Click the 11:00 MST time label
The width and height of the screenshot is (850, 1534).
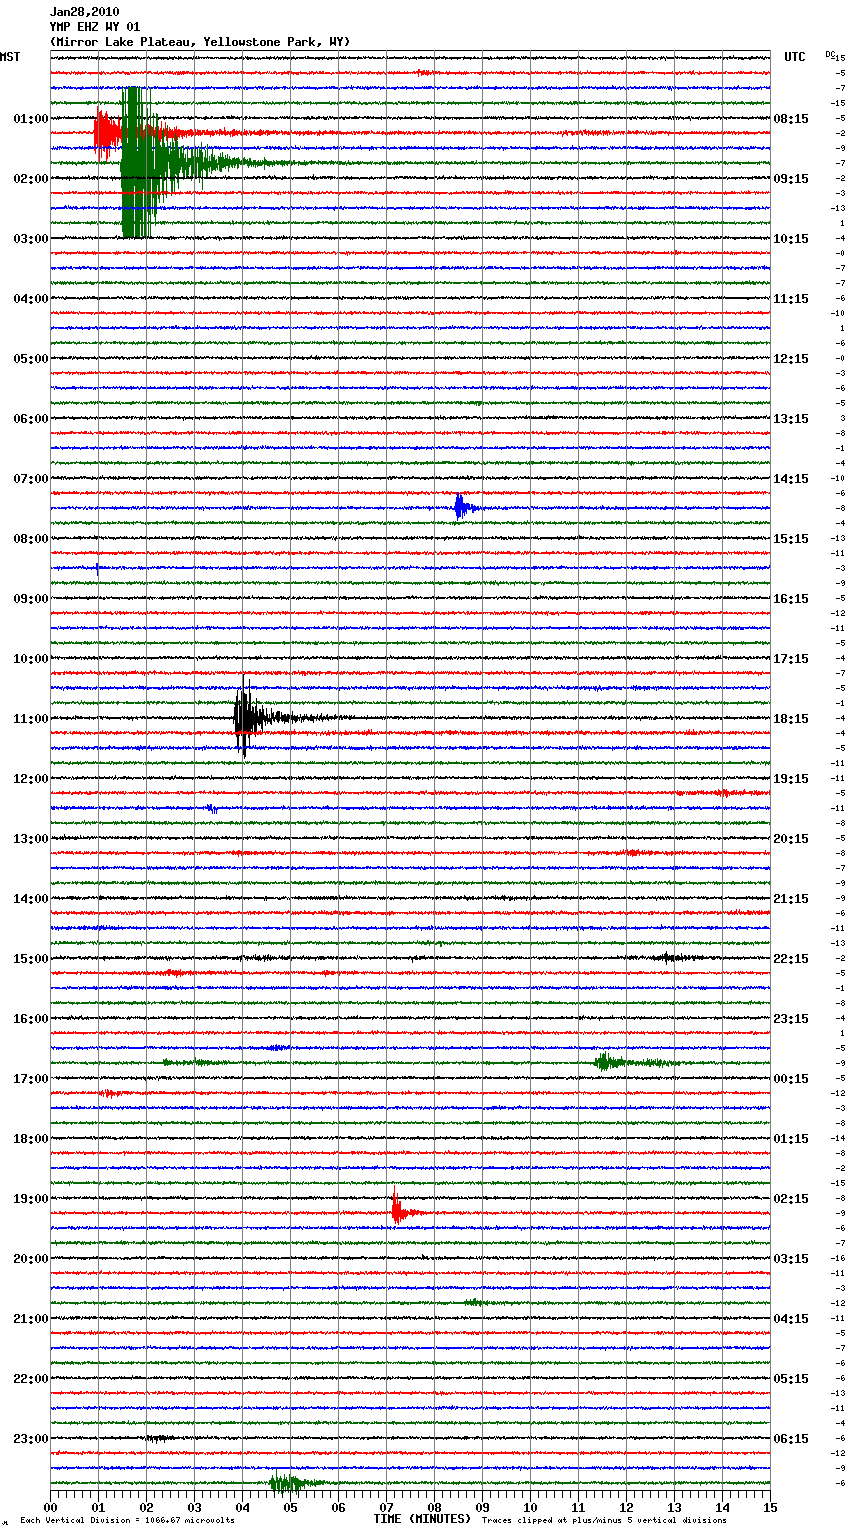31,719
